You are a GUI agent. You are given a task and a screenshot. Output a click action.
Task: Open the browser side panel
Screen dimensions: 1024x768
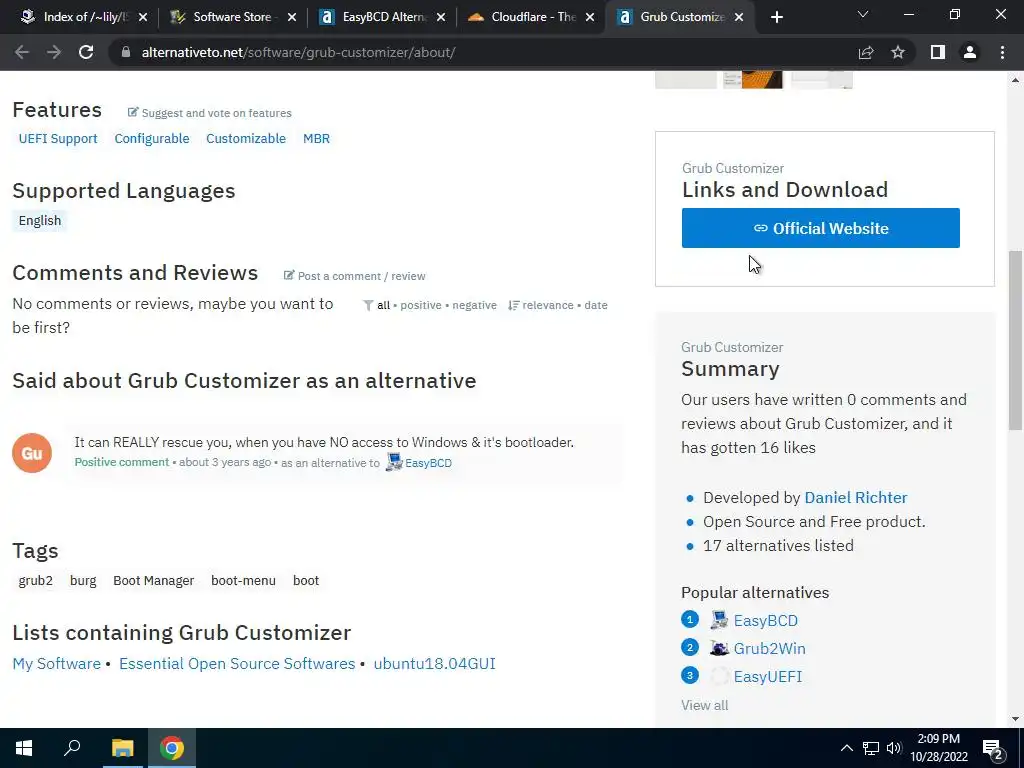click(938, 52)
